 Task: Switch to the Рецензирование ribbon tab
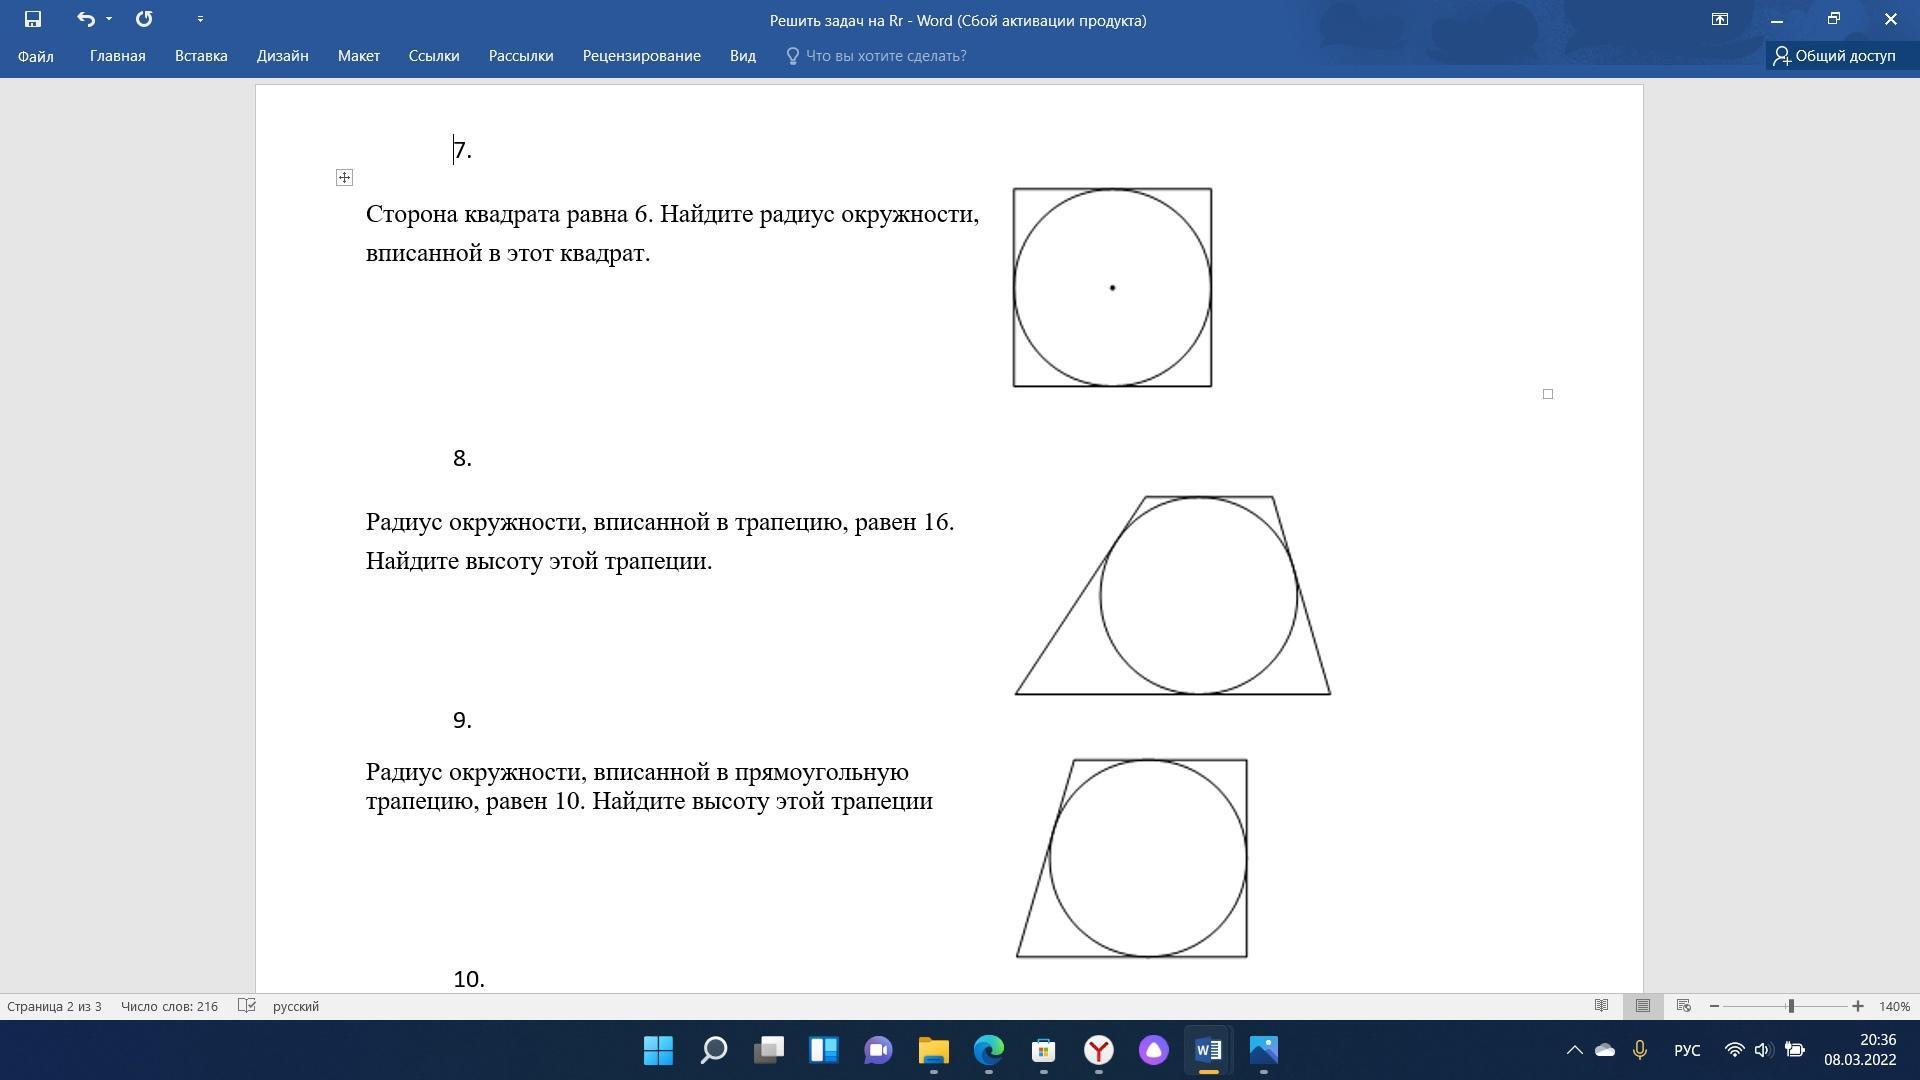(642, 56)
